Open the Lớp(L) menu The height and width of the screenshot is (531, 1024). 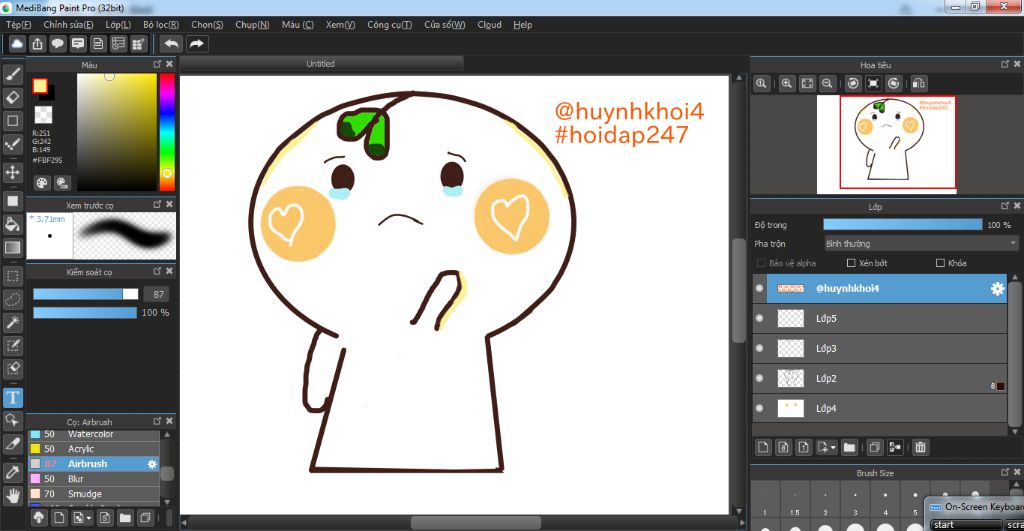click(x=118, y=25)
